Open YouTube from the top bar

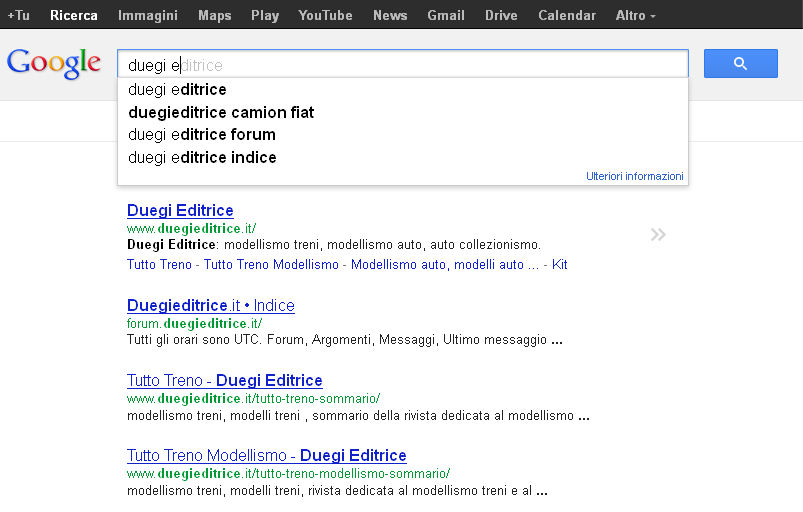coord(325,15)
